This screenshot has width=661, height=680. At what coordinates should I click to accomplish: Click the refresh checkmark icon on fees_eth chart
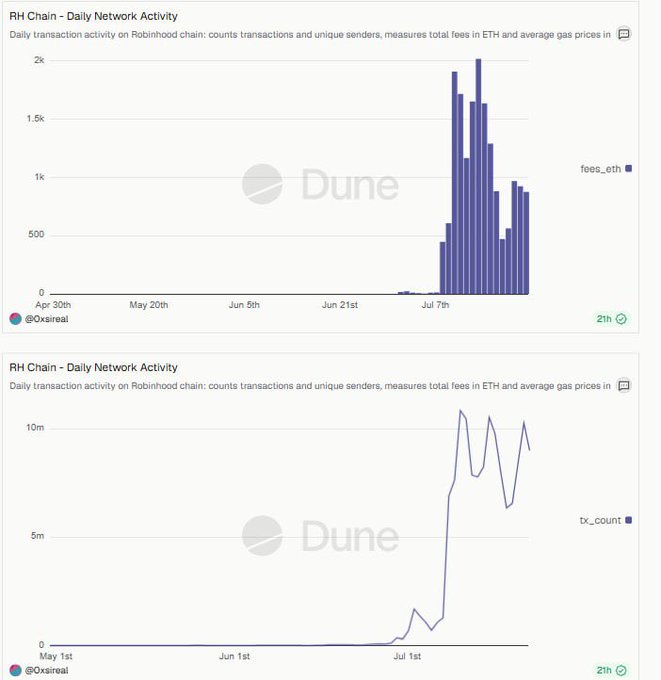(x=622, y=319)
